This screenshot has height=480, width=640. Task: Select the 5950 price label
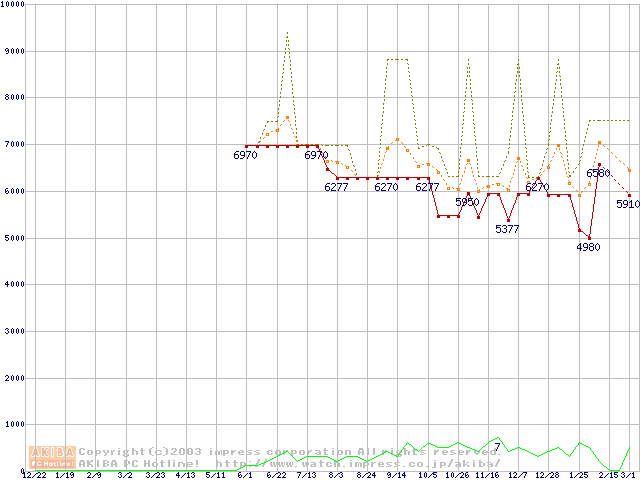coord(467,202)
